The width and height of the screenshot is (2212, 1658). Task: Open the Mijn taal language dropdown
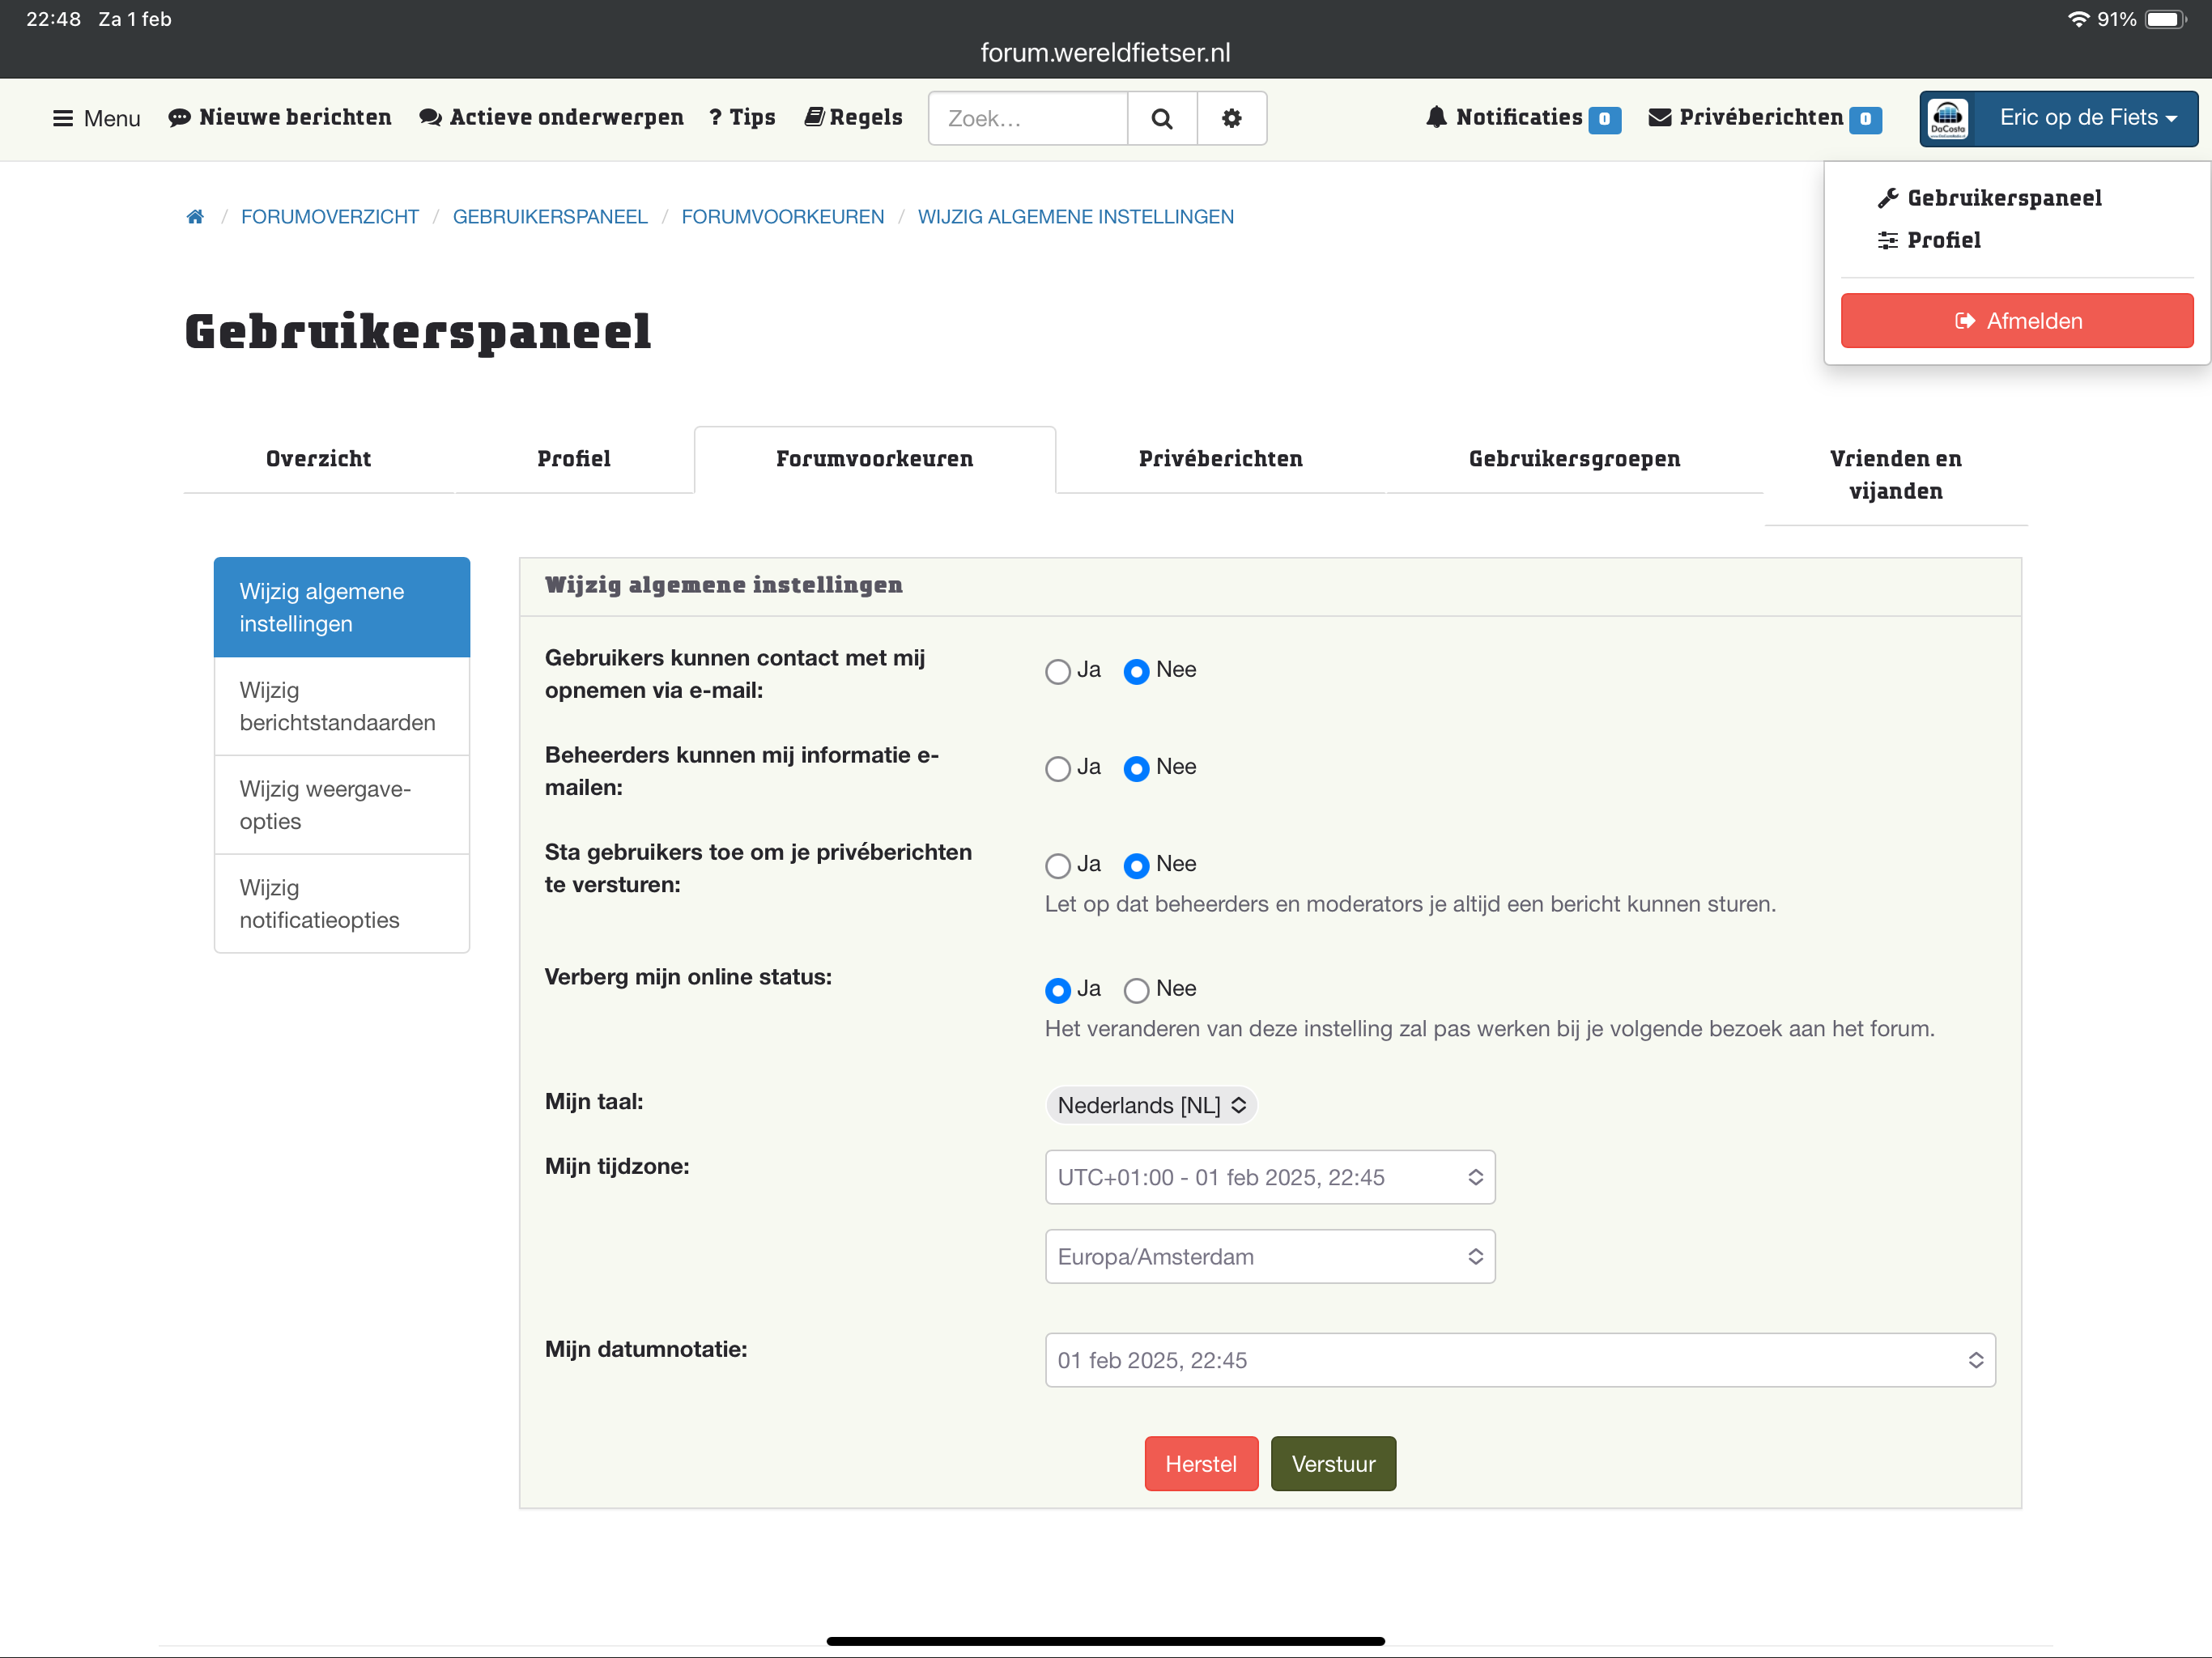(x=1150, y=1105)
